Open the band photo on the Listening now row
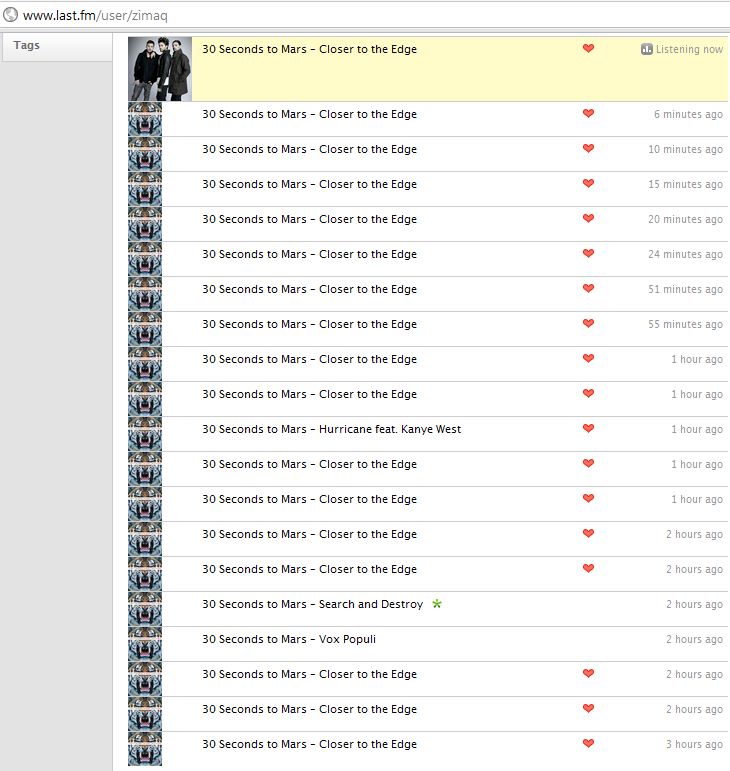The height and width of the screenshot is (771, 730). [160, 69]
